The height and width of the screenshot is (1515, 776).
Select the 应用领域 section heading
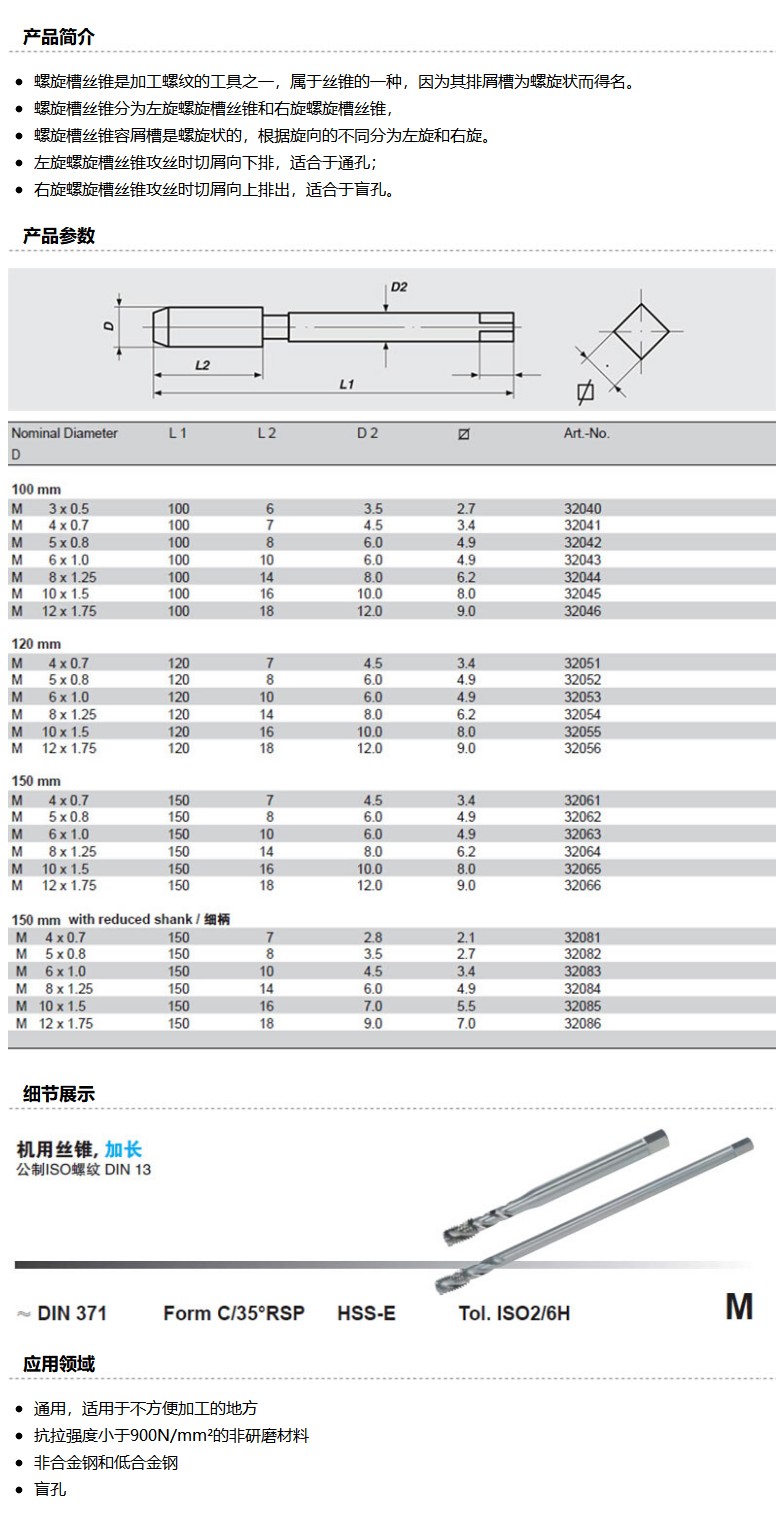pyautogui.click(x=59, y=1364)
